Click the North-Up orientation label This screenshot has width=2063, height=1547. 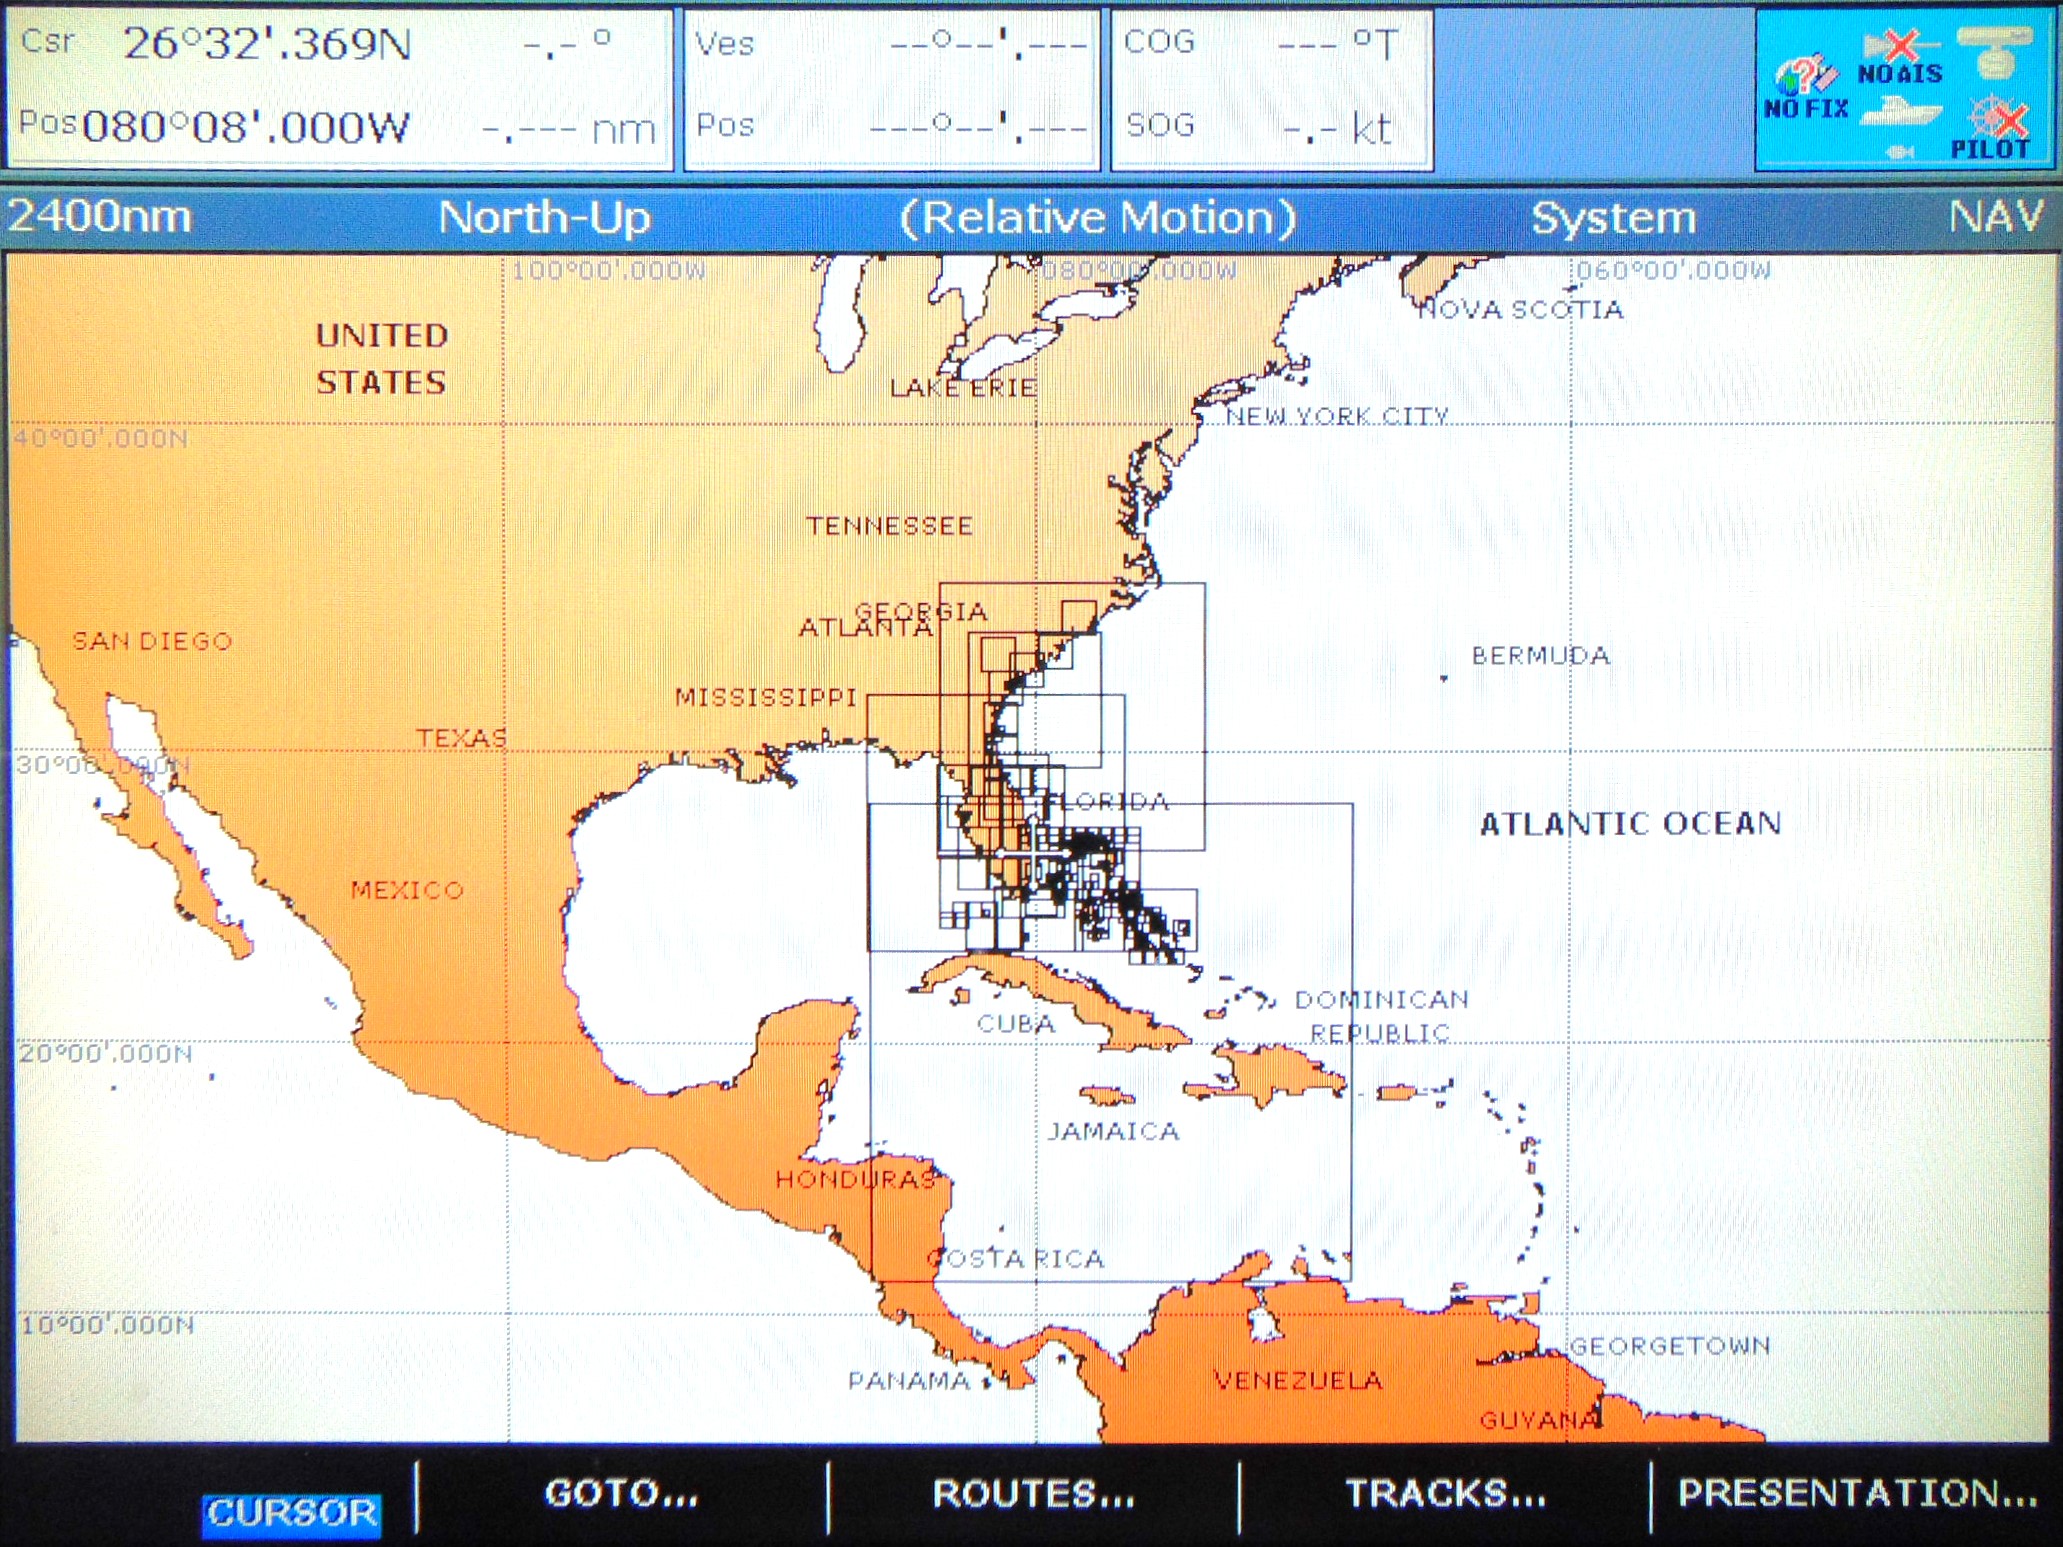click(x=545, y=217)
